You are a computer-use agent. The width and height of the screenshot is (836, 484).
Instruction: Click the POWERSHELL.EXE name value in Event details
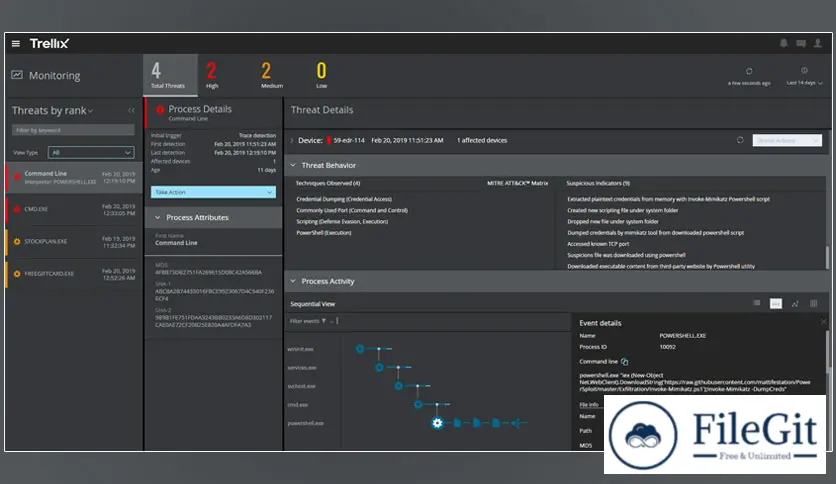click(682, 336)
